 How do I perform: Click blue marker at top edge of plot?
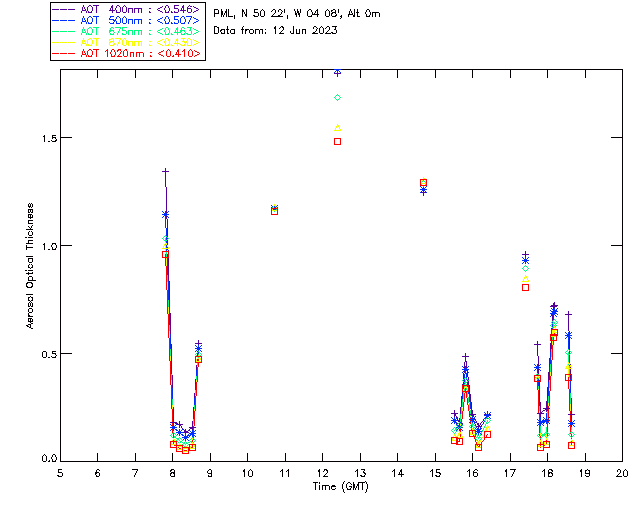[338, 73]
